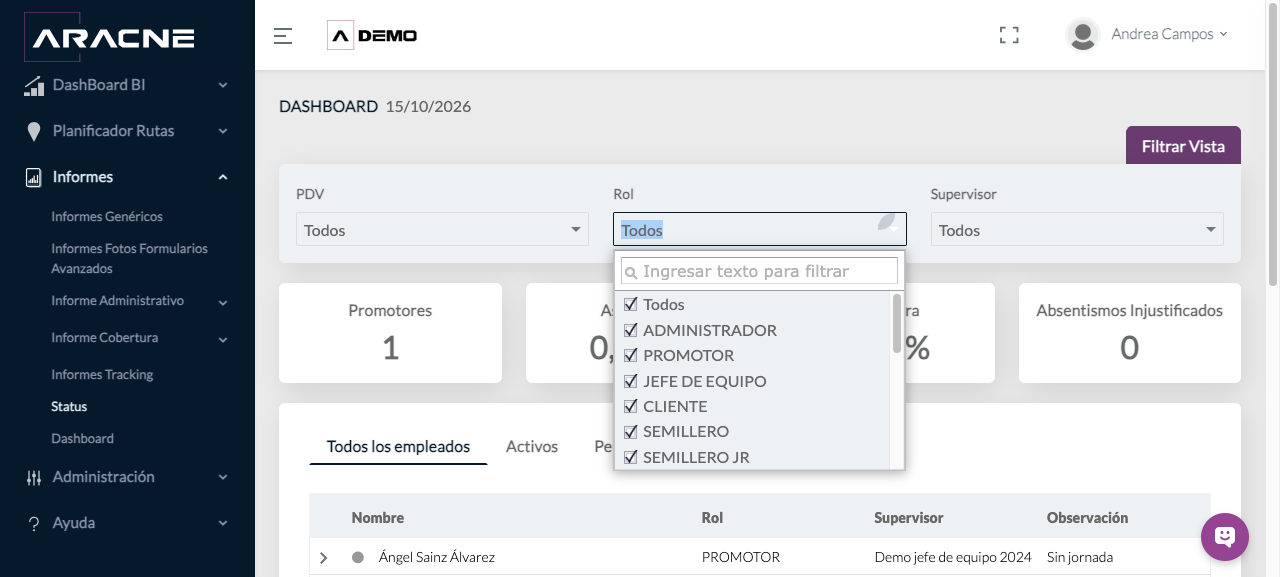
Task: Expand the Ayuda menu
Action: (x=223, y=524)
